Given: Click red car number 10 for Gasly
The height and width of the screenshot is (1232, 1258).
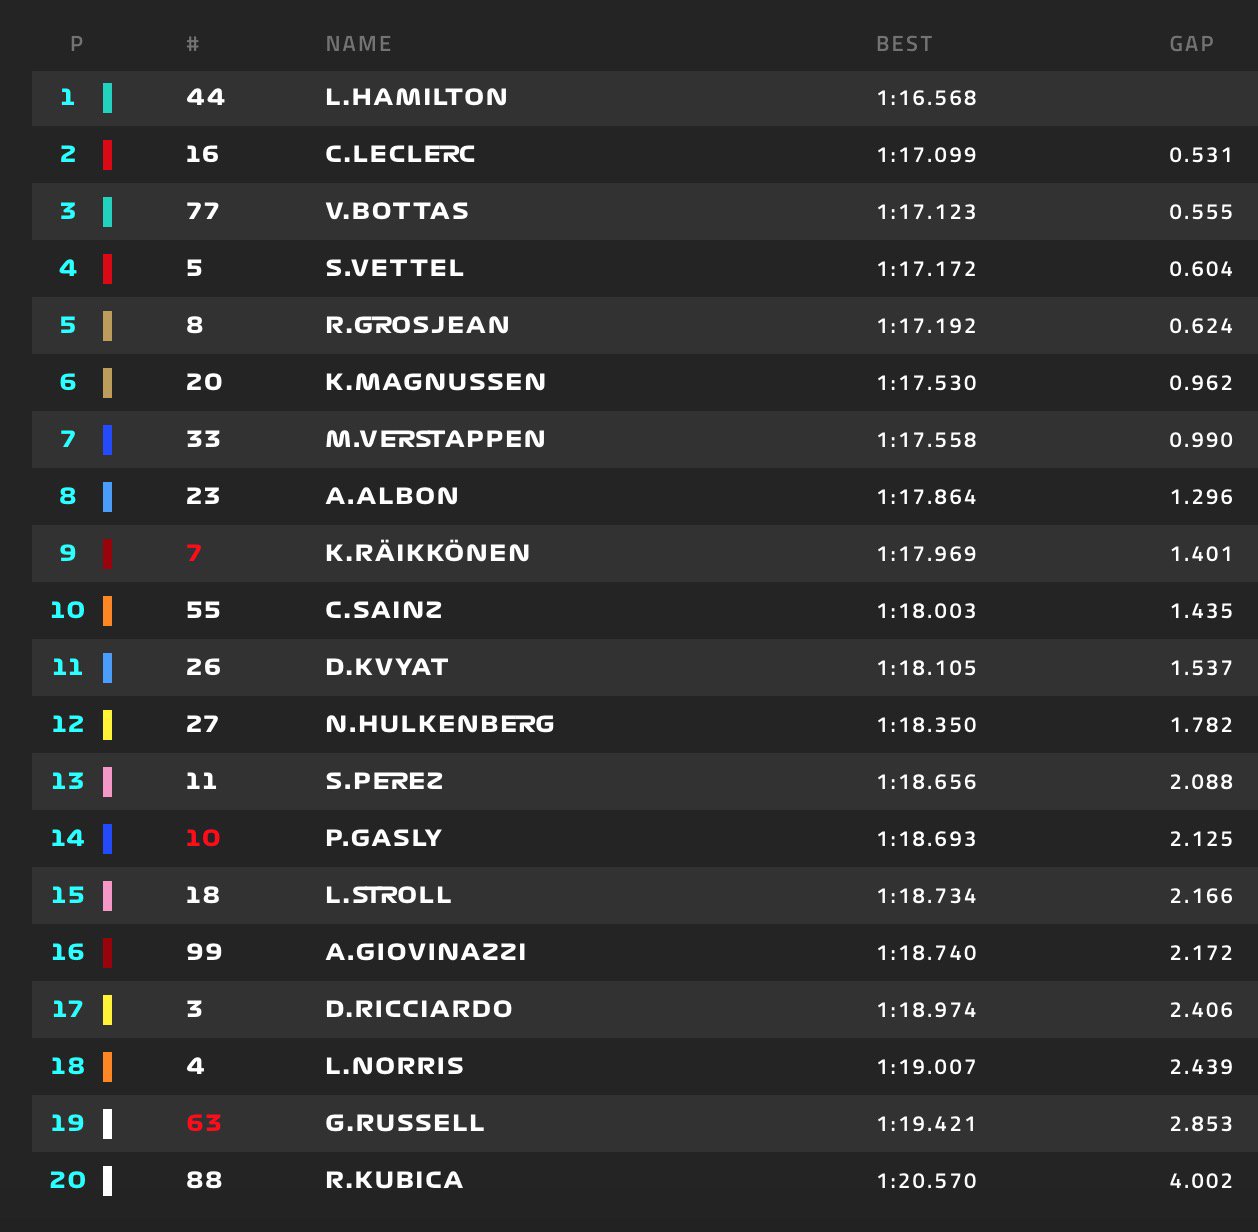Looking at the screenshot, I should tap(203, 838).
